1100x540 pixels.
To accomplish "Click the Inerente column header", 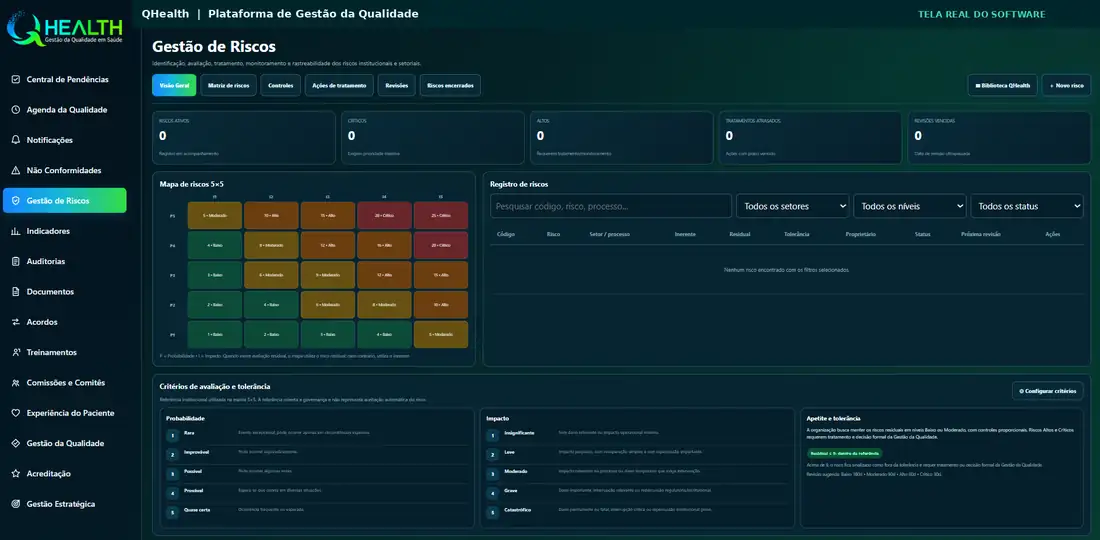I will (685, 234).
